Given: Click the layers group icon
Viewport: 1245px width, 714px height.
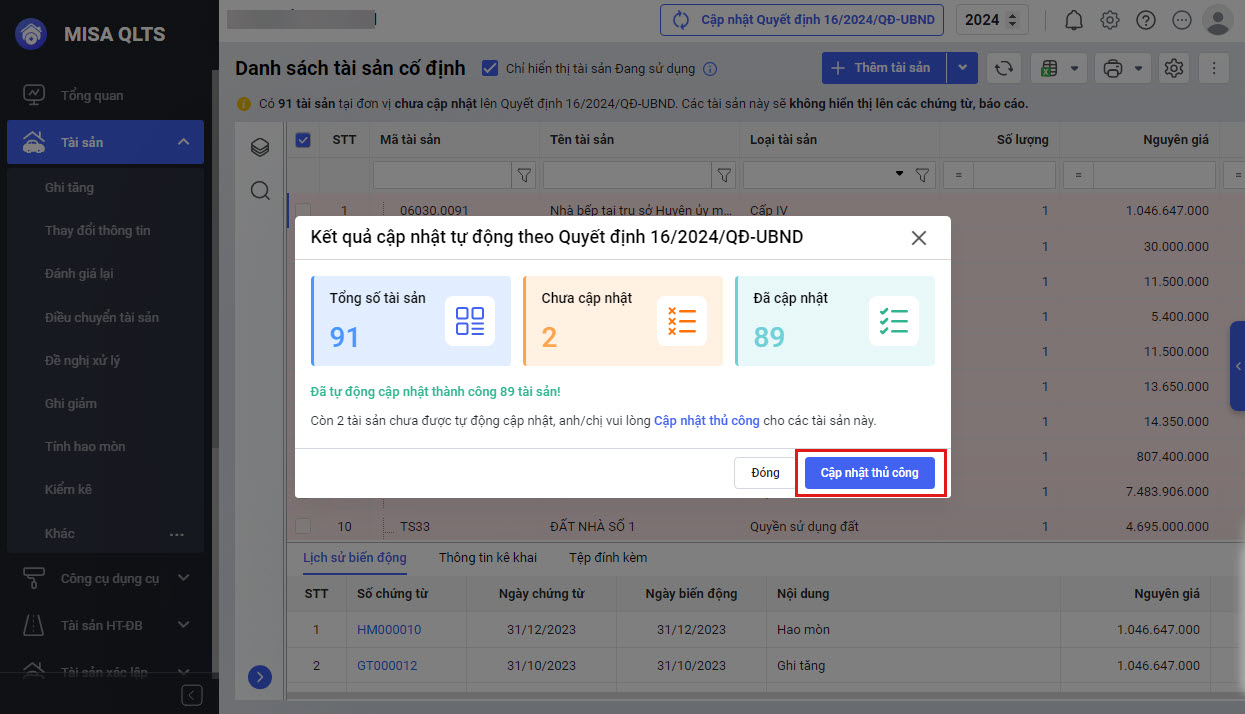Looking at the screenshot, I should 260,148.
